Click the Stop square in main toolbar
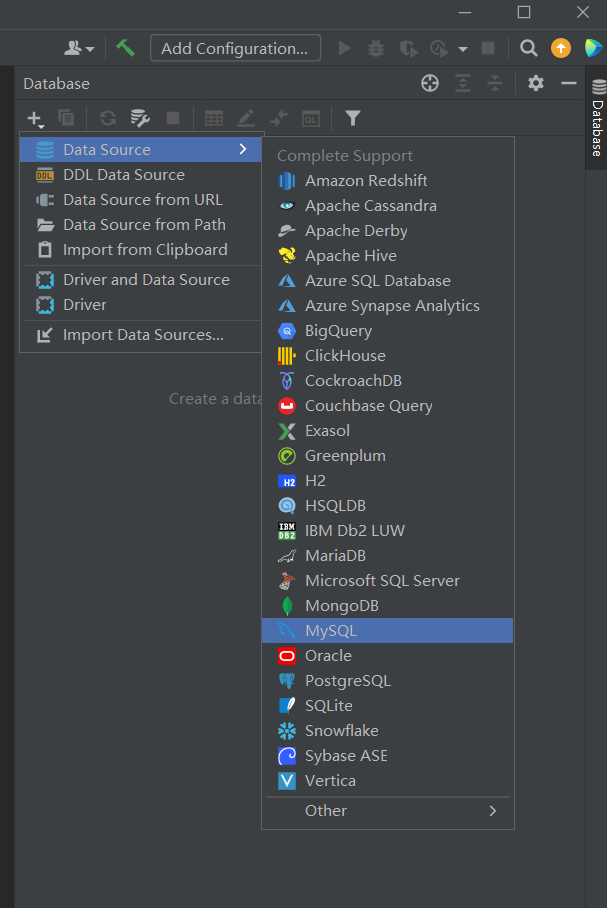Viewport: 607px width, 908px height. [488, 48]
